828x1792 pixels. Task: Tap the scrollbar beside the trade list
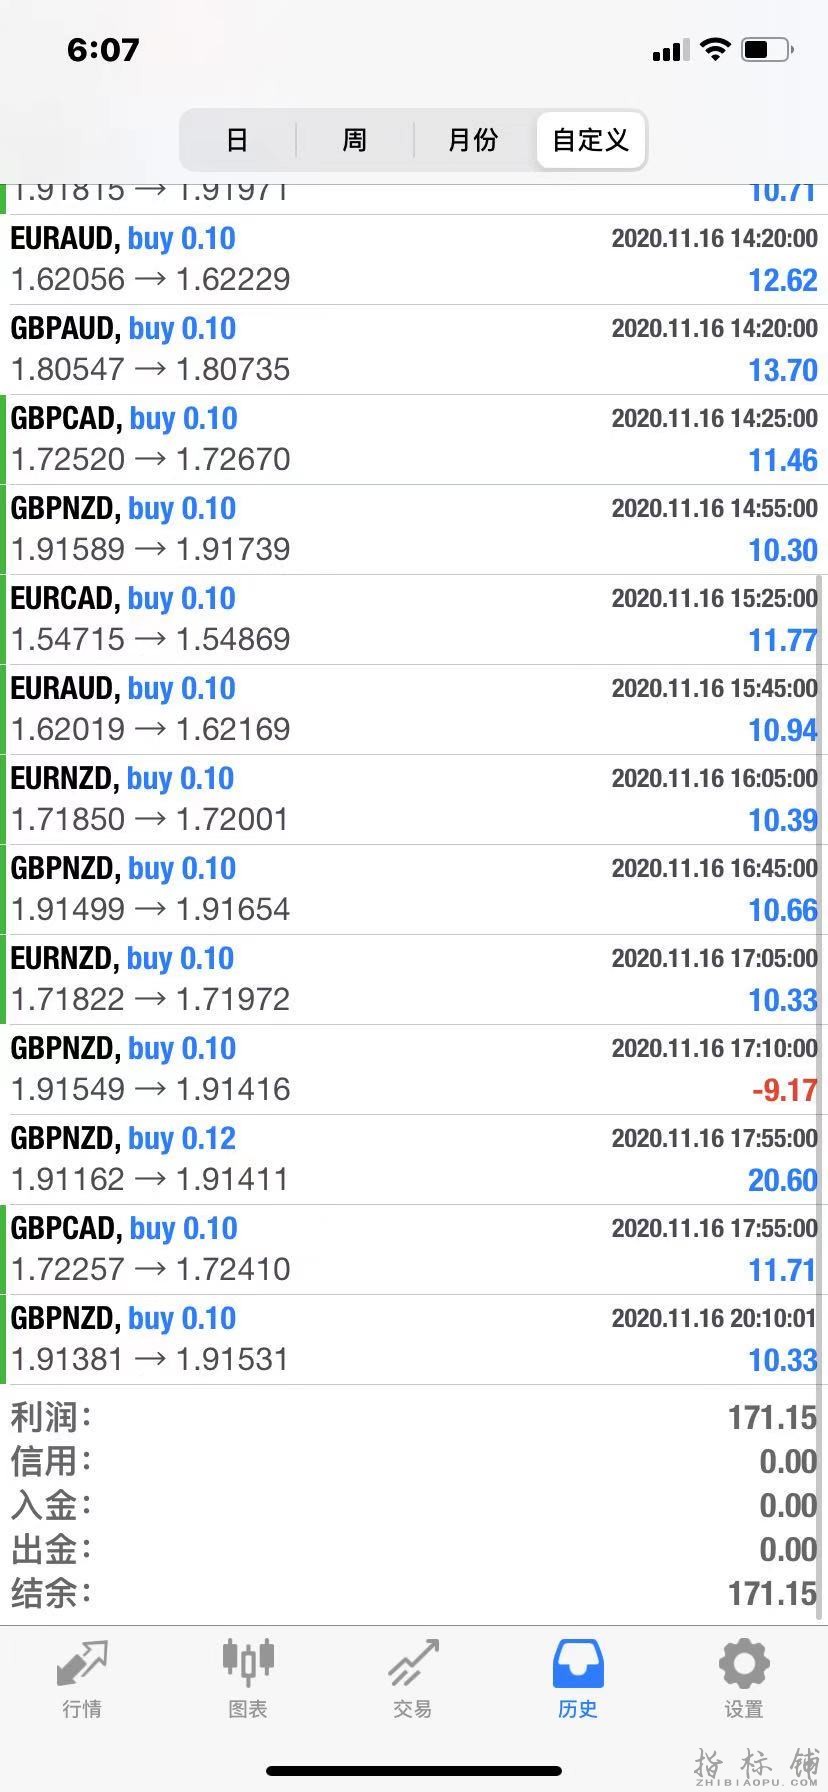tap(822, 1000)
